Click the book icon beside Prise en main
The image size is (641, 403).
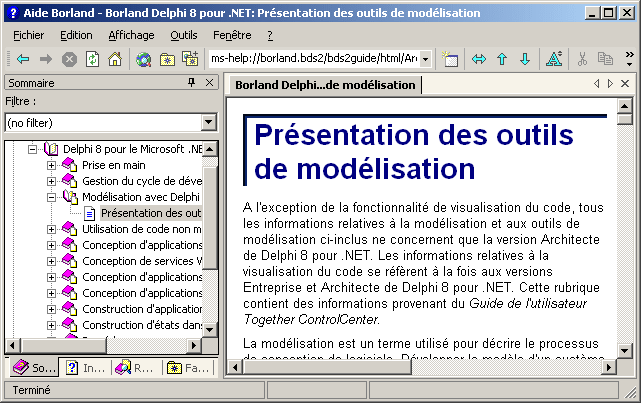[x=69, y=165]
